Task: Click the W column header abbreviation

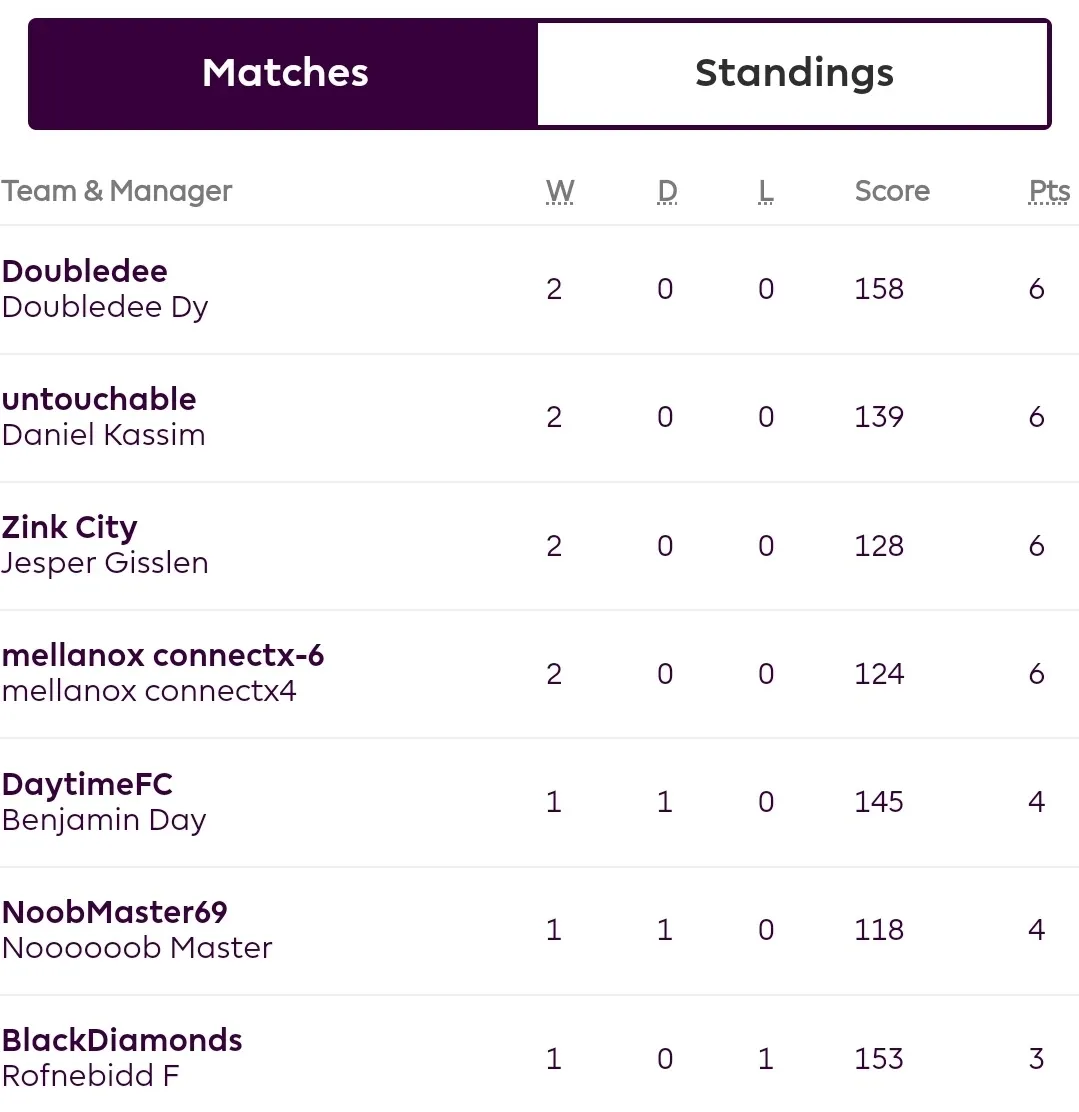Action: (x=560, y=191)
